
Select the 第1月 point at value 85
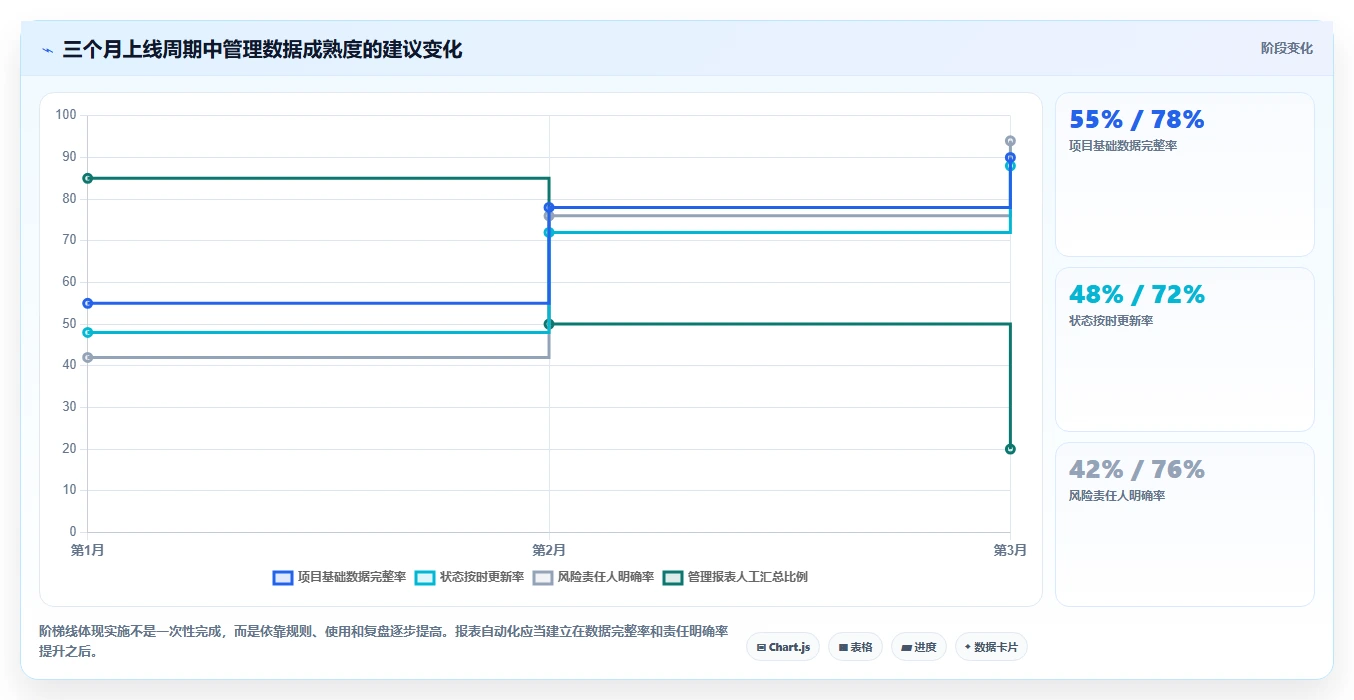click(x=87, y=178)
